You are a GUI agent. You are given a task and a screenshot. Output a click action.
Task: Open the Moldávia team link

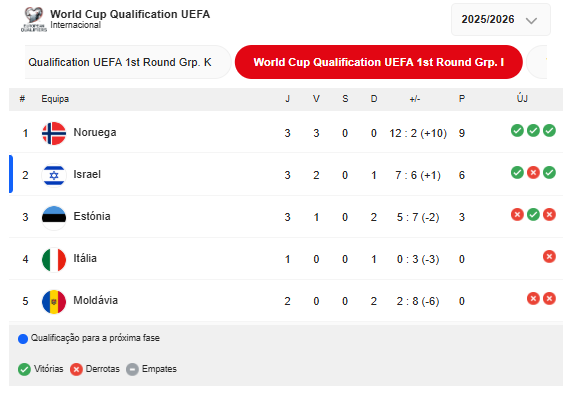[95, 300]
